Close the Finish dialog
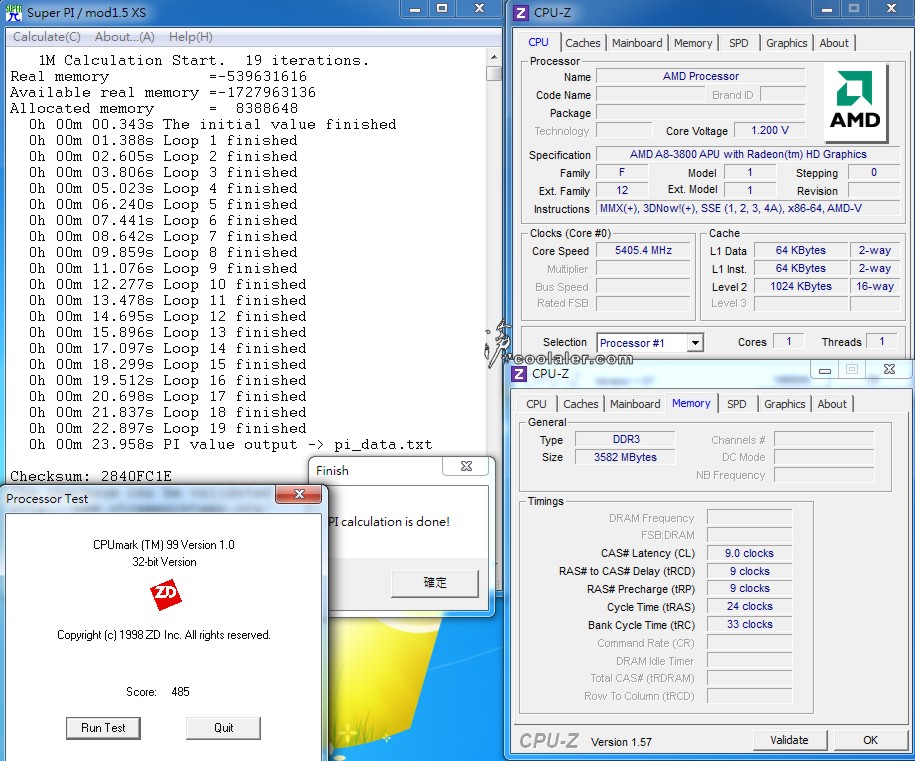 click(466, 466)
